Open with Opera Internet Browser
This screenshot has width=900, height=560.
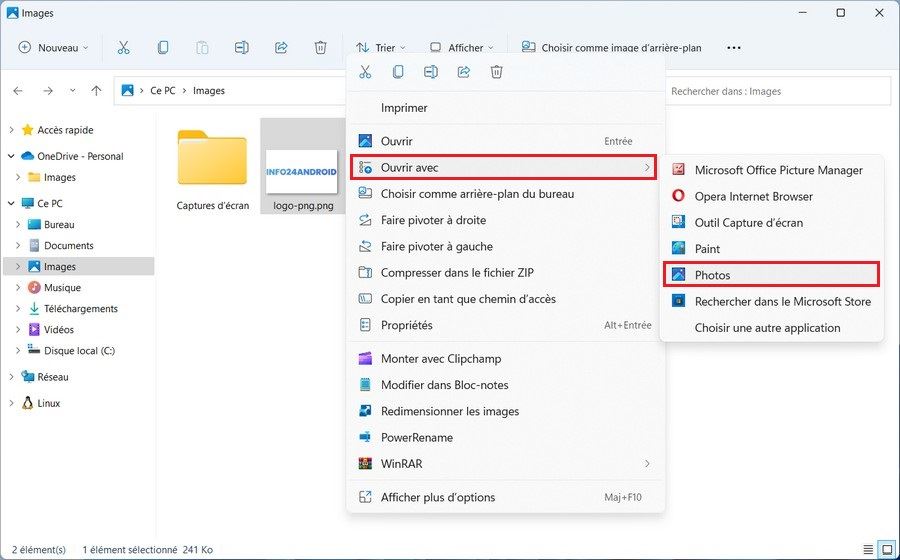(771, 196)
